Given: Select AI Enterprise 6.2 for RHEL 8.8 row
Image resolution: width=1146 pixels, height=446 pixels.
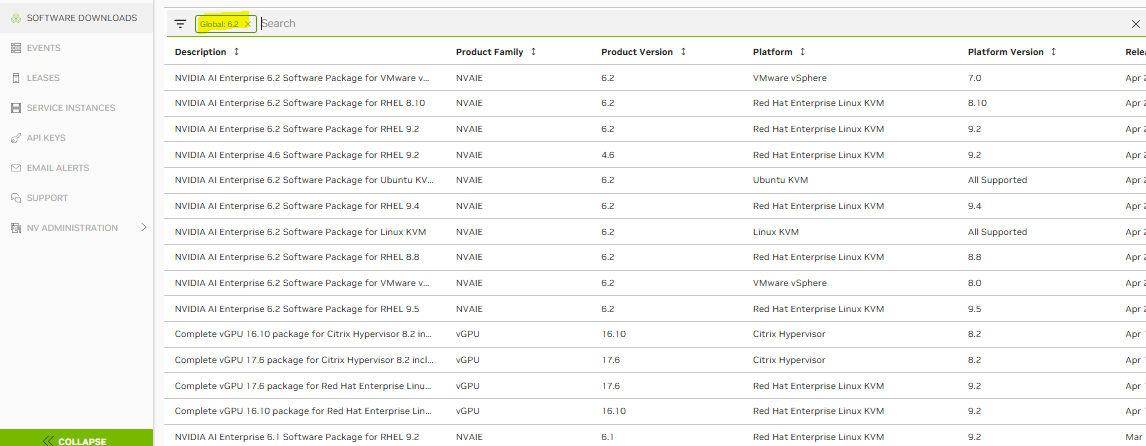Looking at the screenshot, I should pos(656,257).
